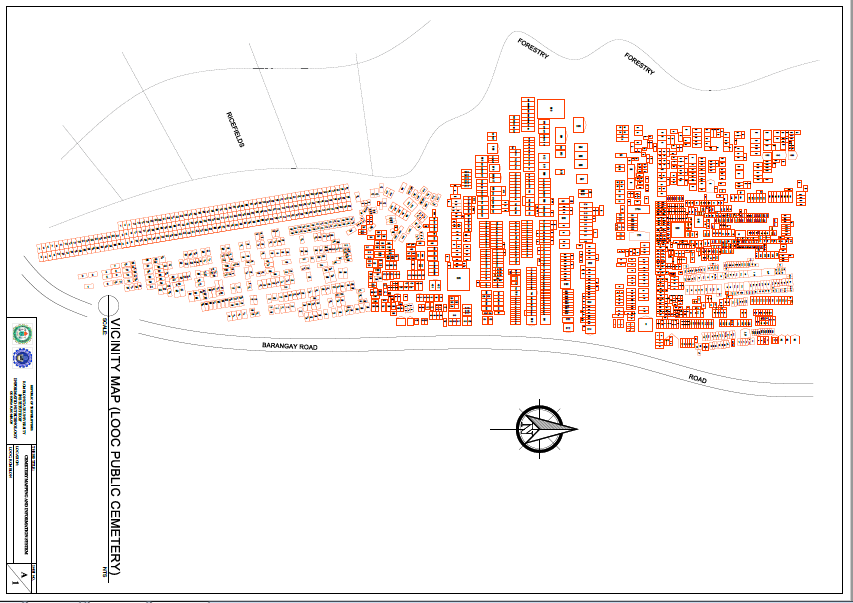Select the FORESTRY label nearest the ricefields

tap(533, 49)
